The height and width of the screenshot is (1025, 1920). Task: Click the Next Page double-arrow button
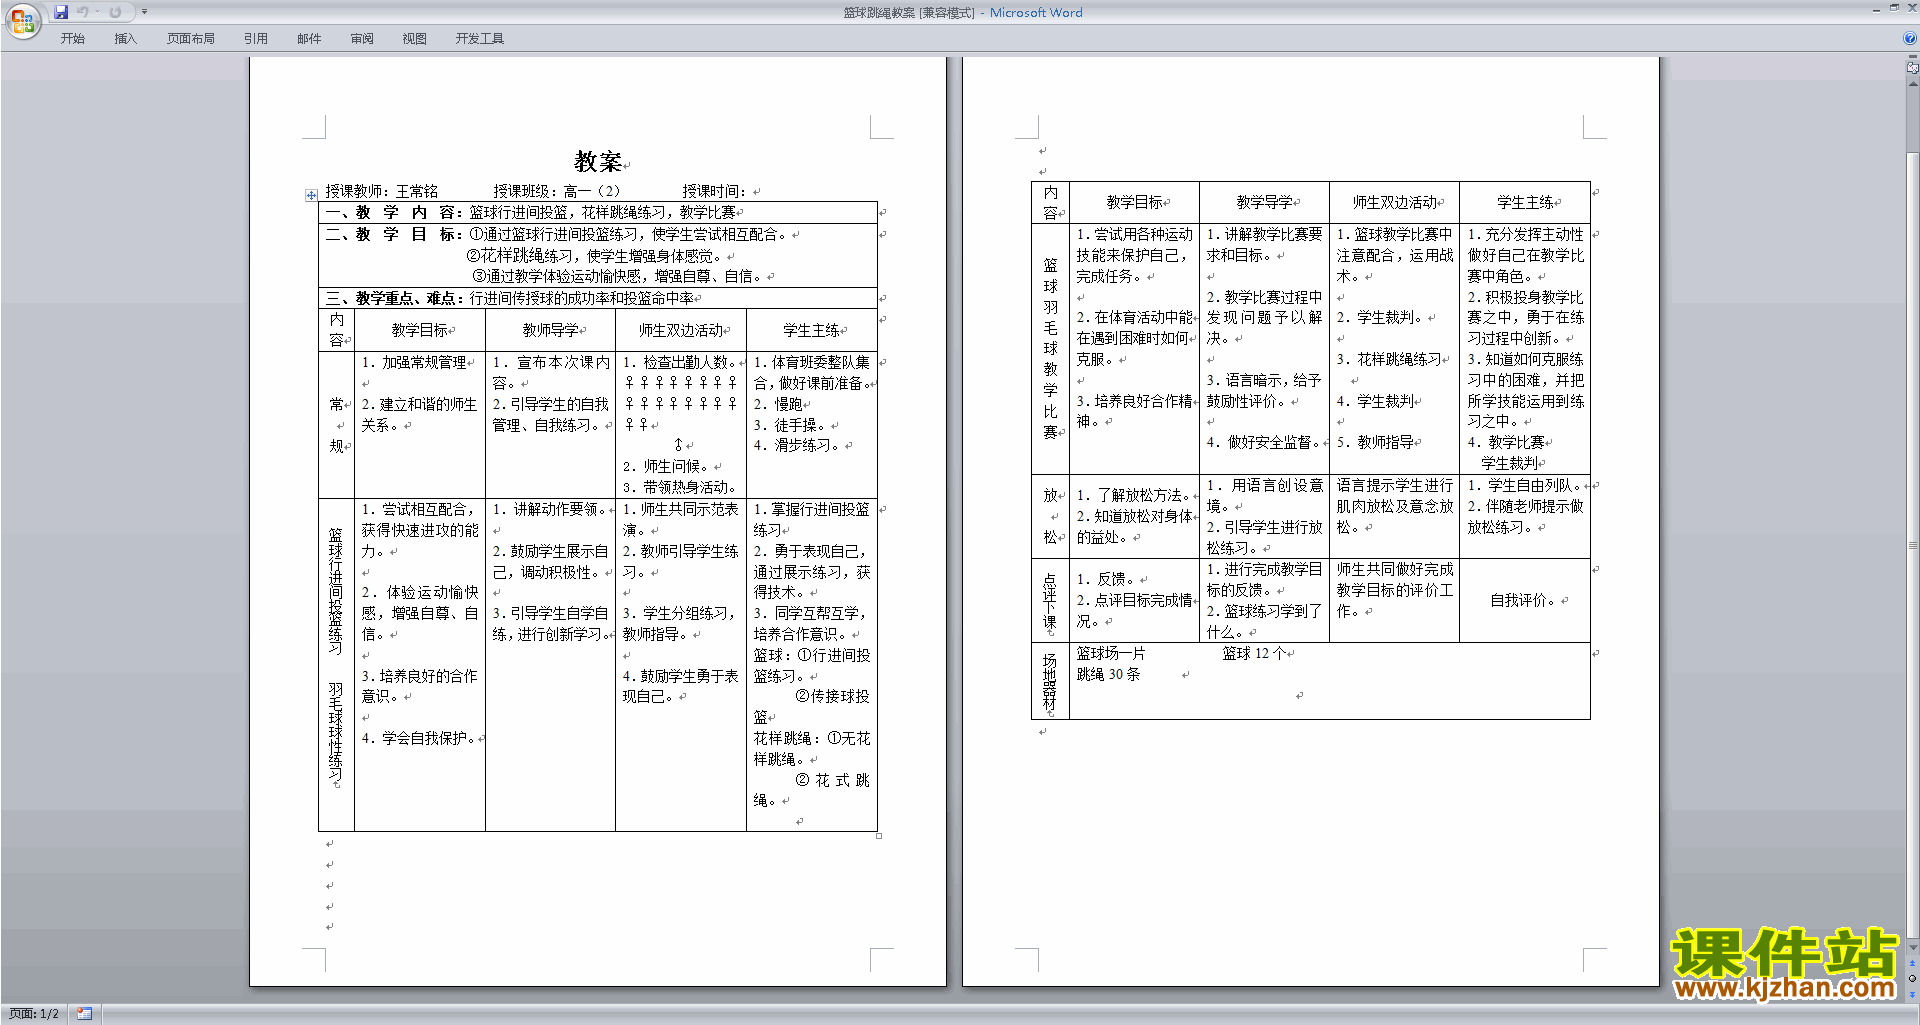tap(1913, 994)
